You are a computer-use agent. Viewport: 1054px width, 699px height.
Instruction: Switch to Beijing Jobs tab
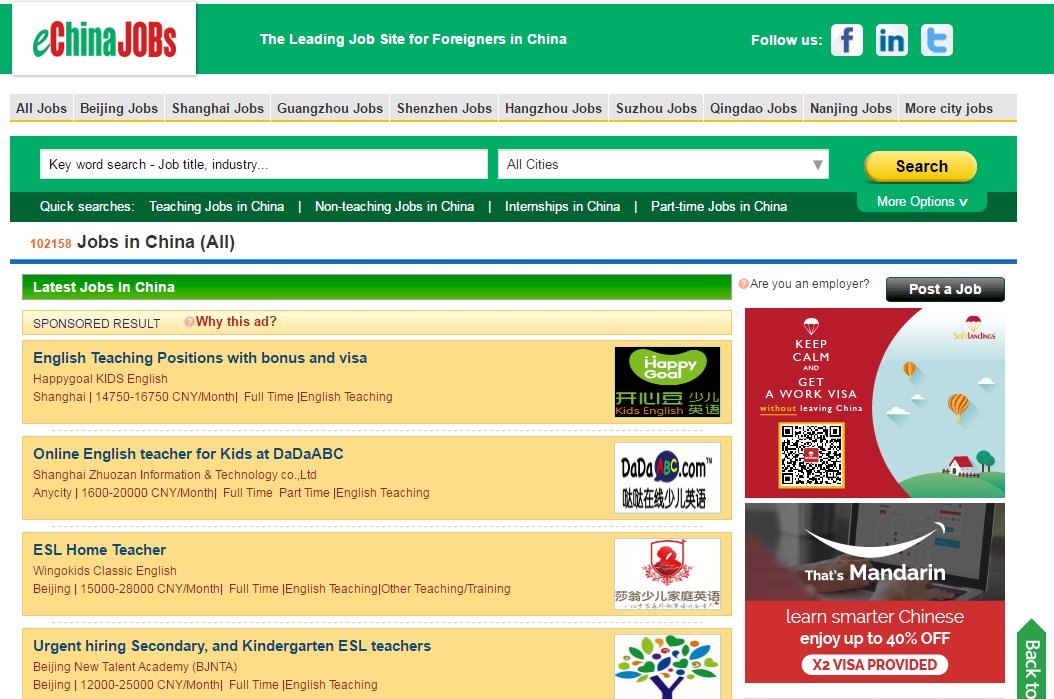(x=119, y=108)
